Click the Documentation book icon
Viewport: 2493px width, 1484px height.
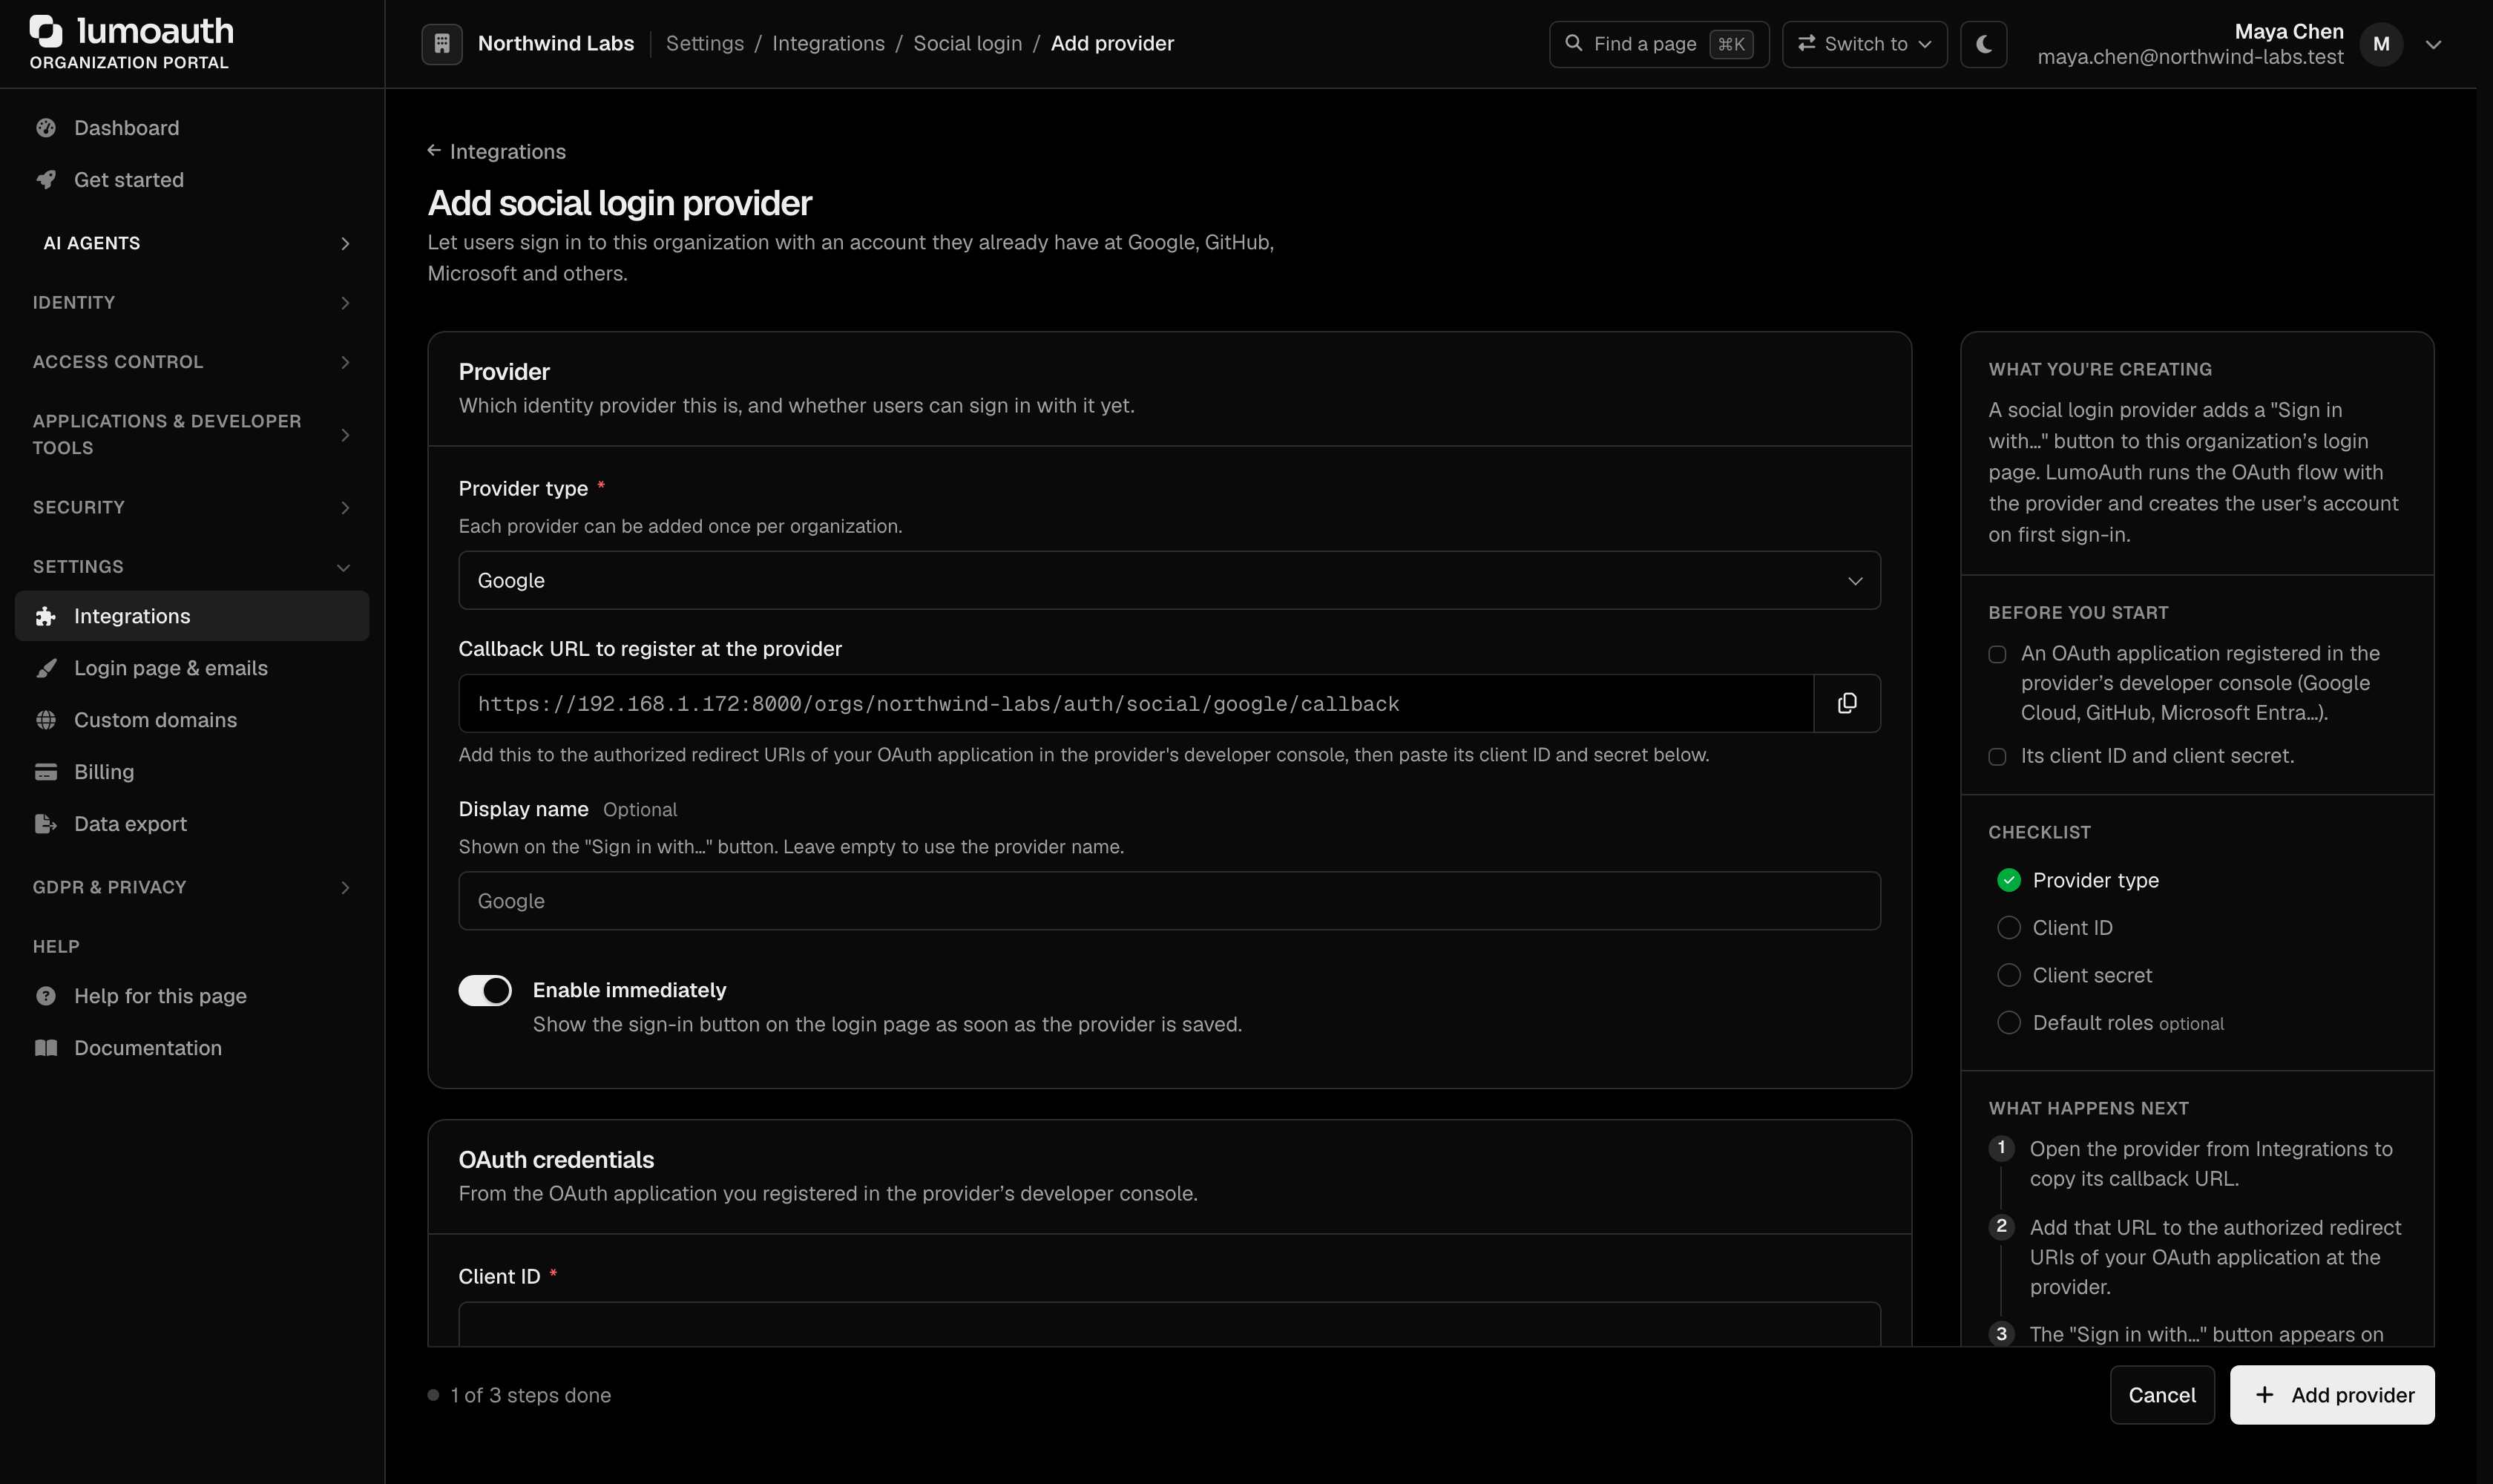click(x=46, y=1048)
